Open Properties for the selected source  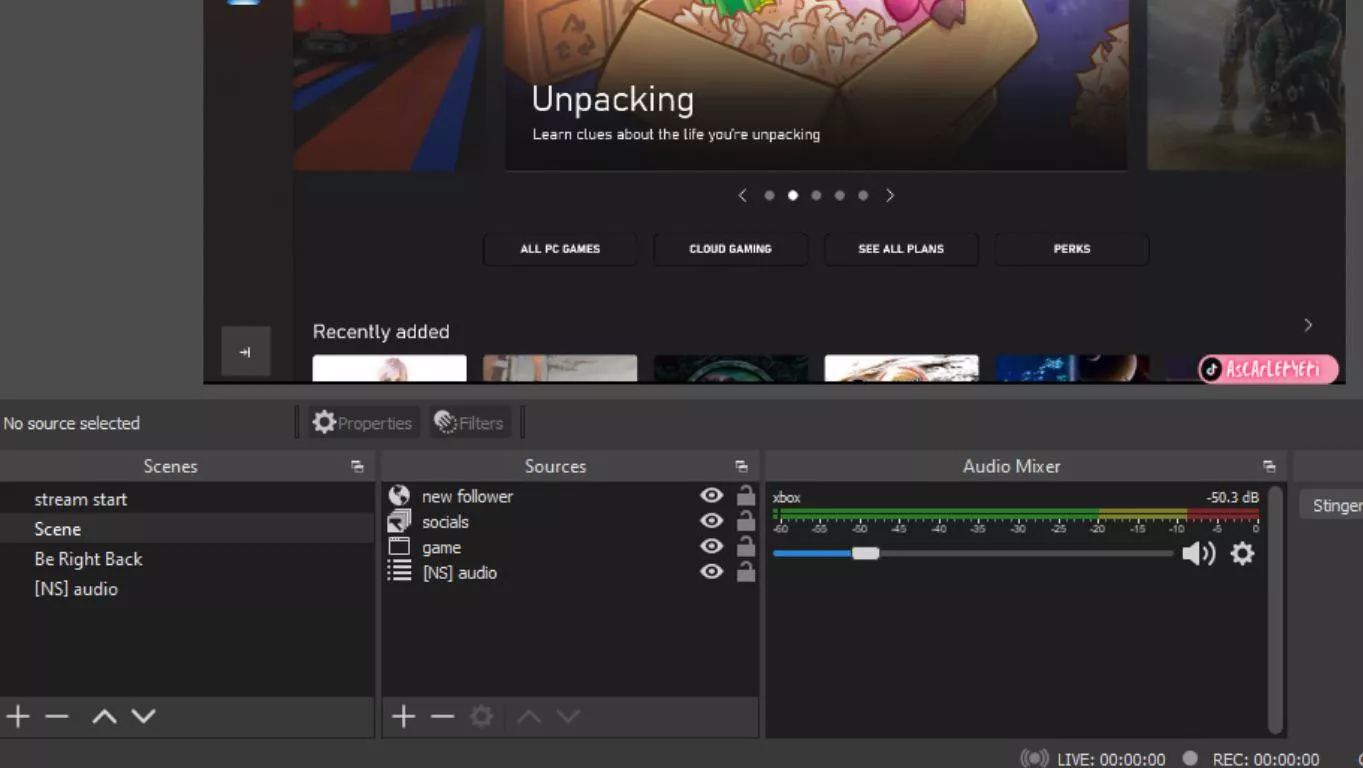[362, 422]
